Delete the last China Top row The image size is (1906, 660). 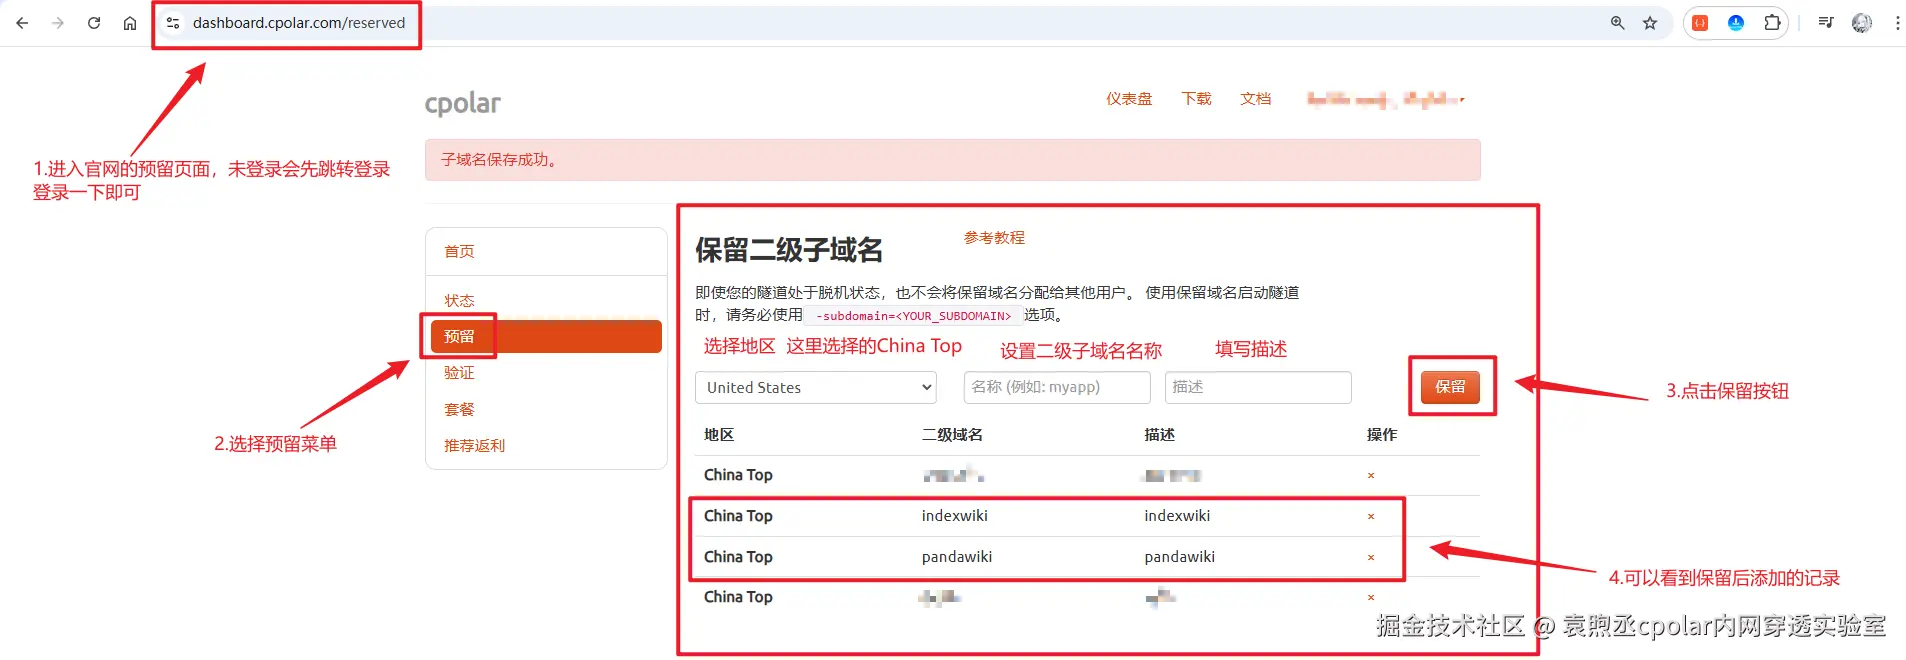click(1371, 598)
